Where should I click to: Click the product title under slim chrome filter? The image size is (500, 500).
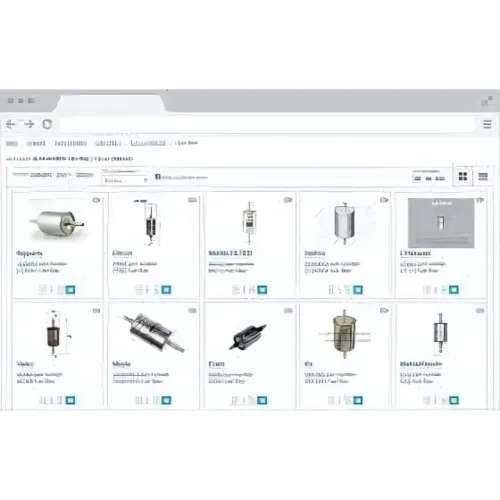(421, 364)
